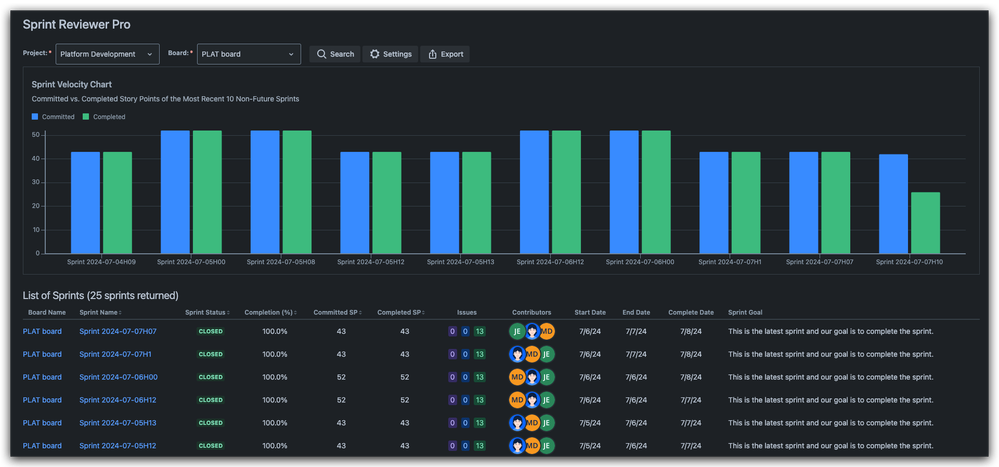Click green Completed bar for Sprint 2024-07-05H13
Image resolution: width=999 pixels, height=467 pixels.
477,203
